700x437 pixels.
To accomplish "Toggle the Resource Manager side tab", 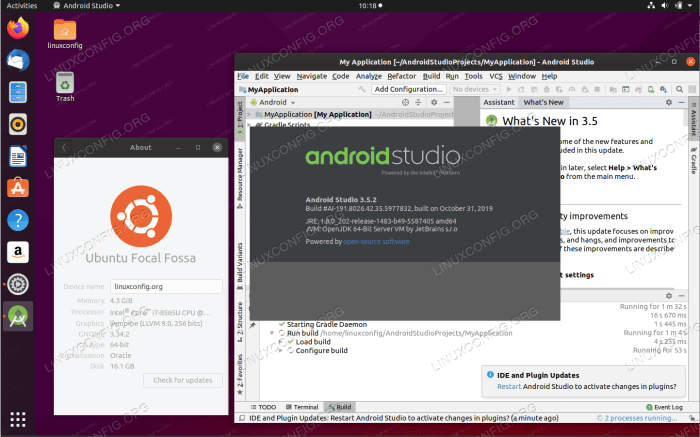I will pyautogui.click(x=240, y=178).
